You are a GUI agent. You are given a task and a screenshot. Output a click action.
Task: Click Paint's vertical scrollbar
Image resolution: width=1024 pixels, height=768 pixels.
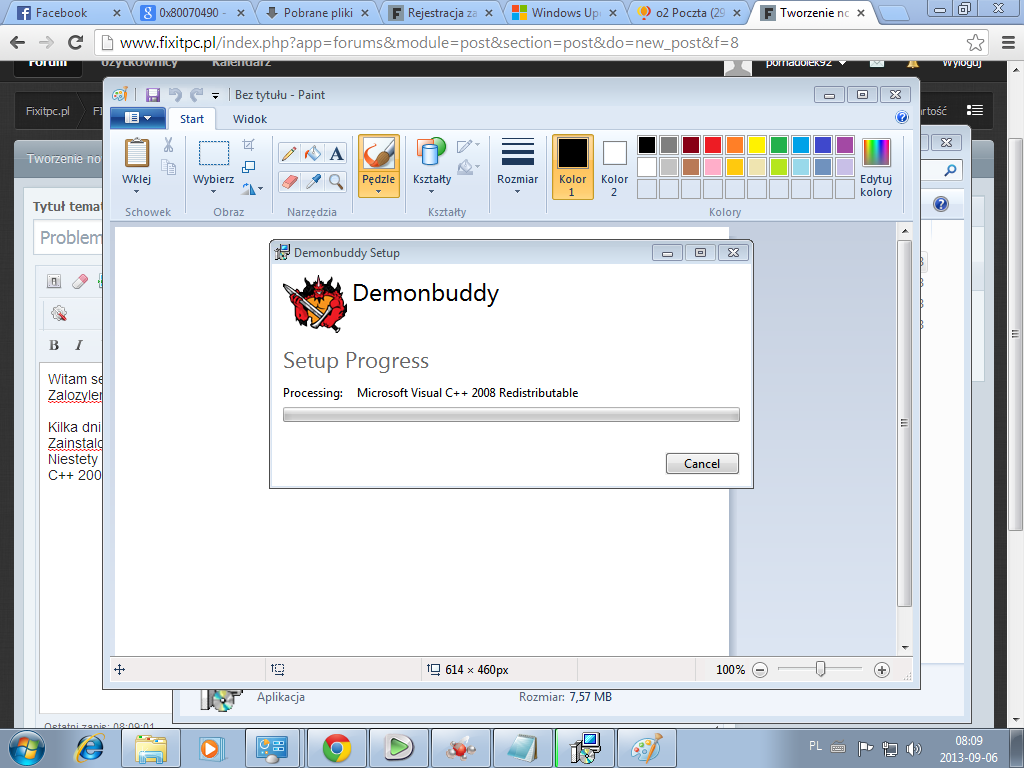pos(904,423)
